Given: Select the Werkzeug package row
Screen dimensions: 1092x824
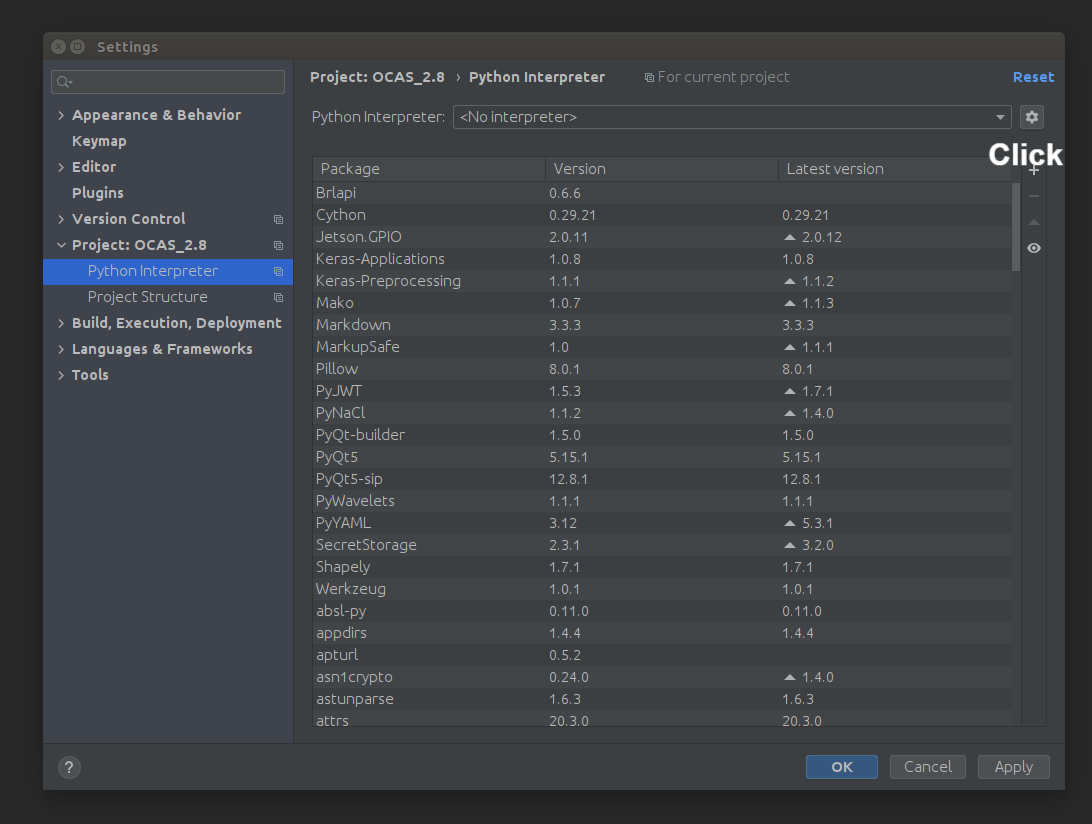Looking at the screenshot, I should (x=662, y=589).
